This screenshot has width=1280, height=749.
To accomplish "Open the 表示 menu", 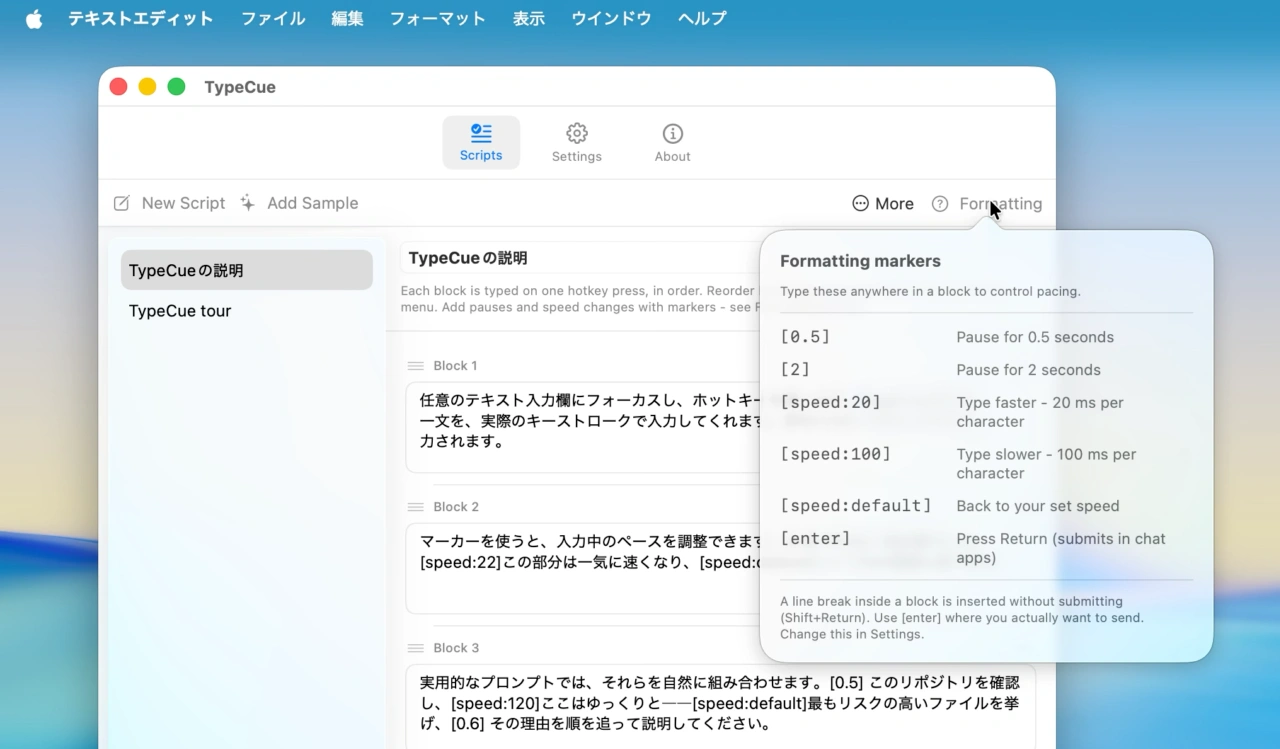I will point(528,19).
